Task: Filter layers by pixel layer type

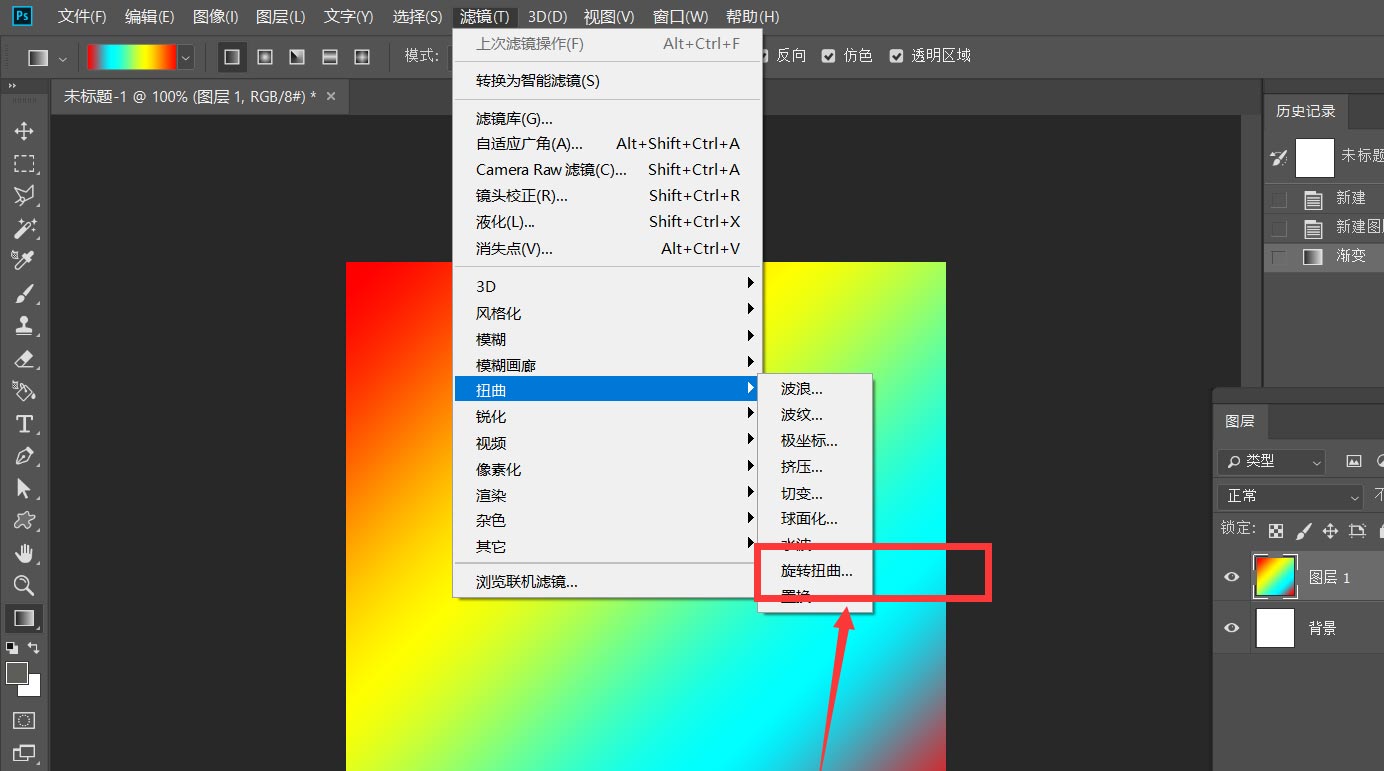Action: tap(1354, 461)
